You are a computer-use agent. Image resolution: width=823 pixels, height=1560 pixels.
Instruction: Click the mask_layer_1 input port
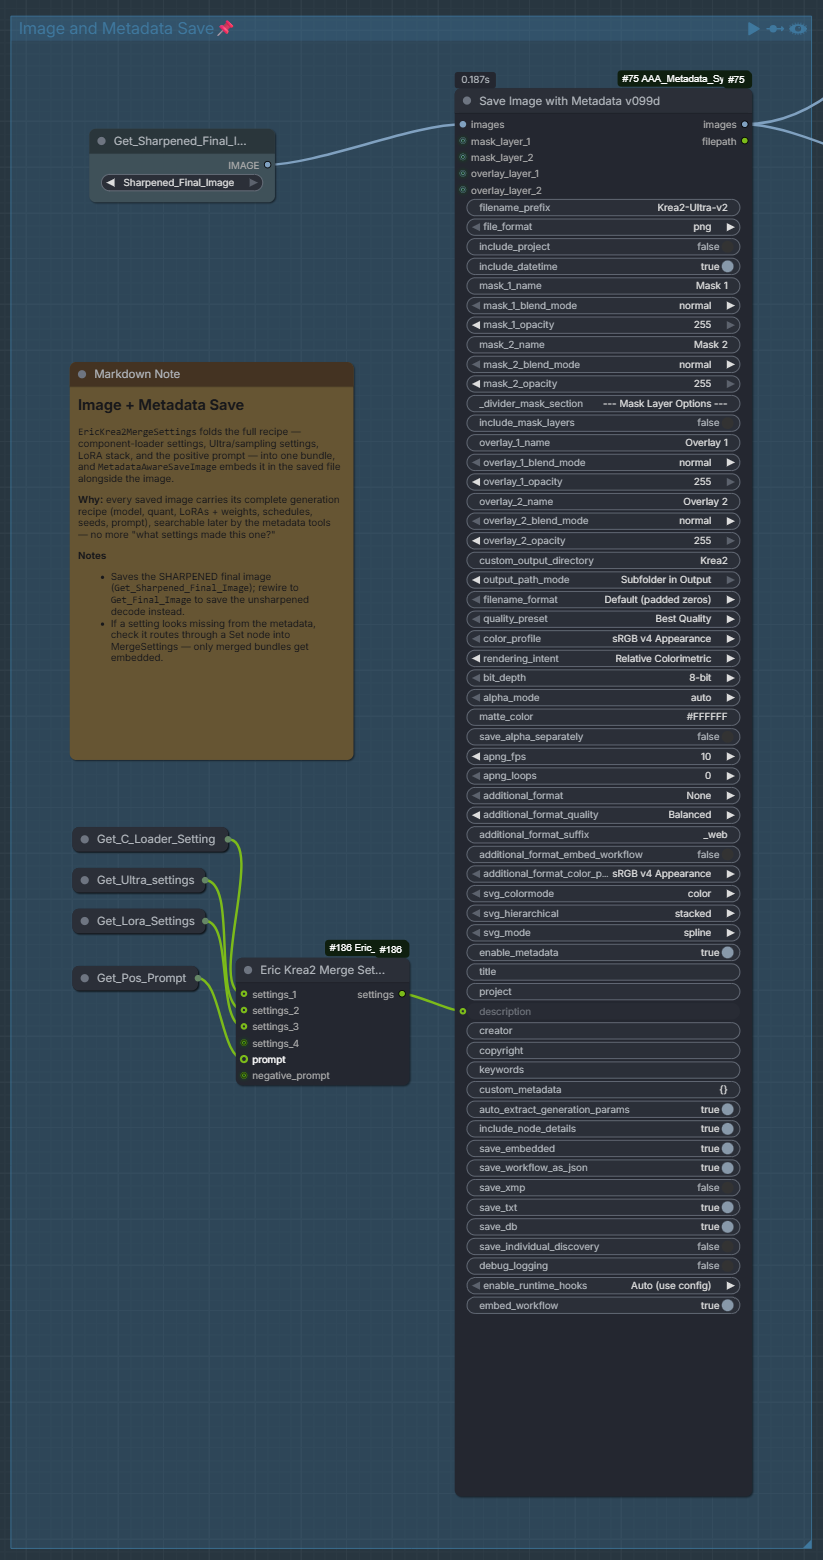click(462, 142)
